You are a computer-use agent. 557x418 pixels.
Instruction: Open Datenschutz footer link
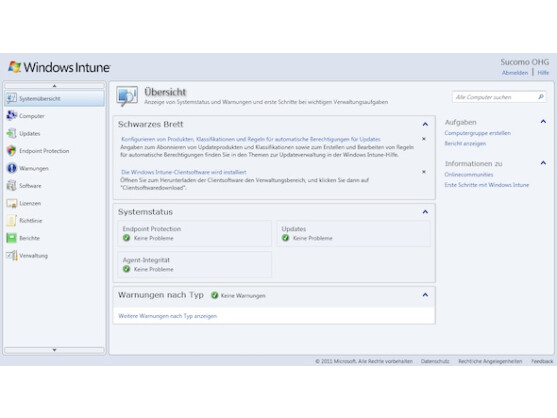[x=435, y=361]
